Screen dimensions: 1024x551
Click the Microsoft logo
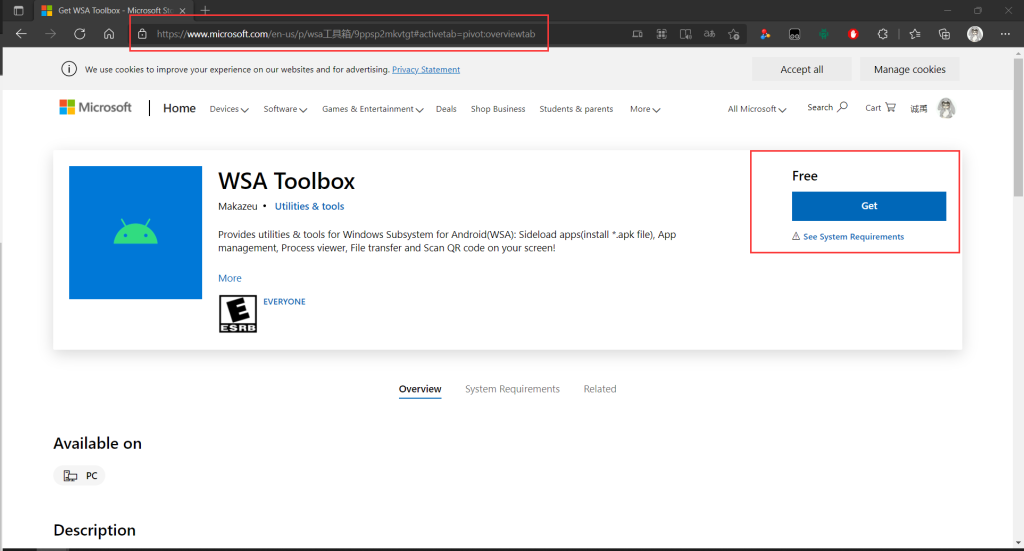[x=96, y=108]
